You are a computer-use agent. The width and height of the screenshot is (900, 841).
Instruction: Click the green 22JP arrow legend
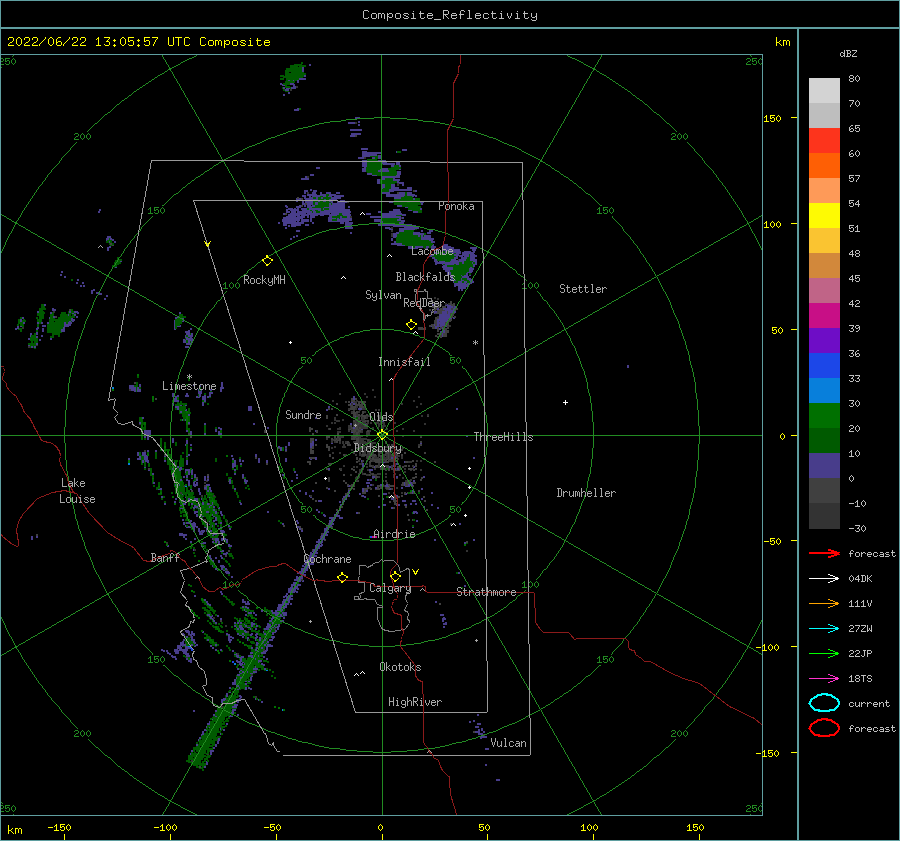point(824,653)
